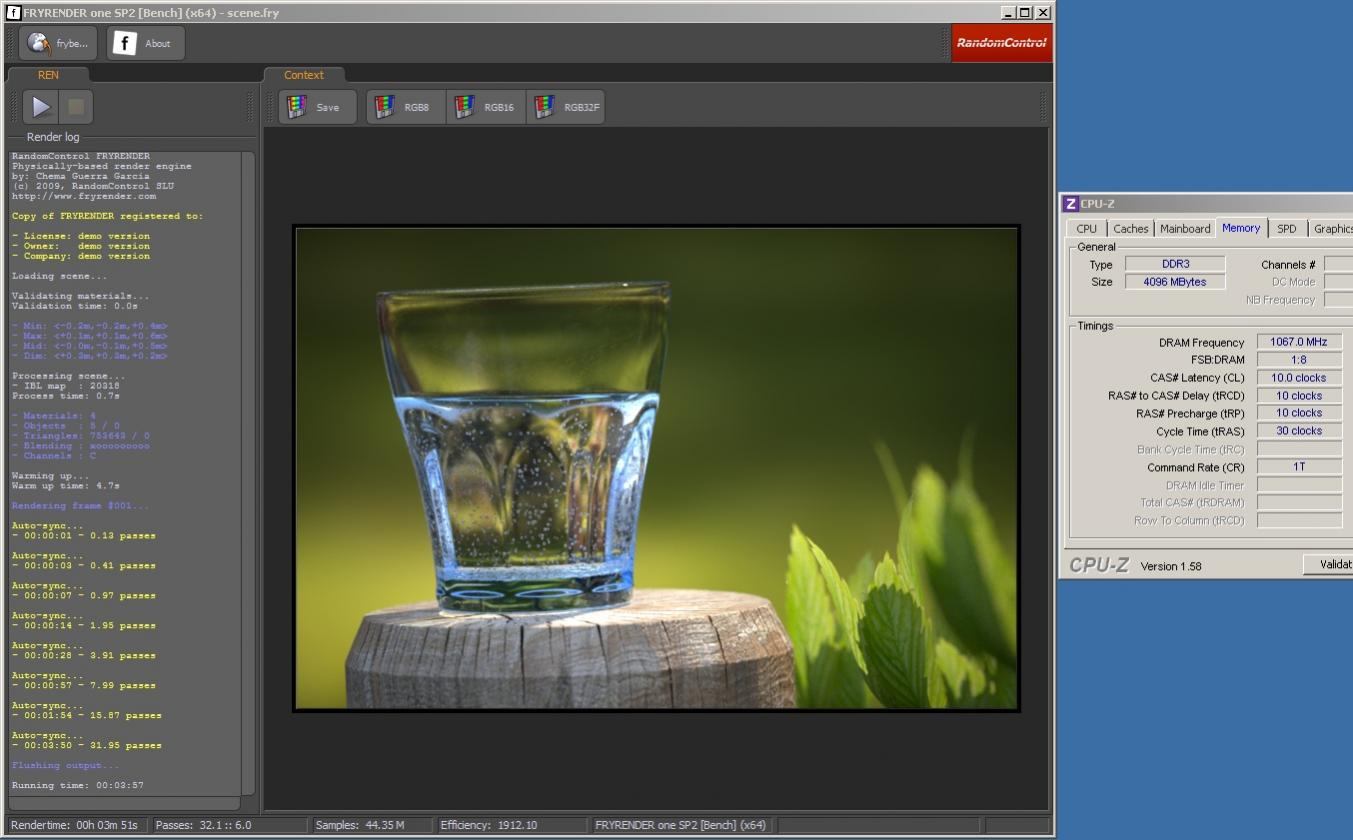Screen dimensions: 1353x840
Task: Open the frybench toolbar button
Action: point(58,43)
